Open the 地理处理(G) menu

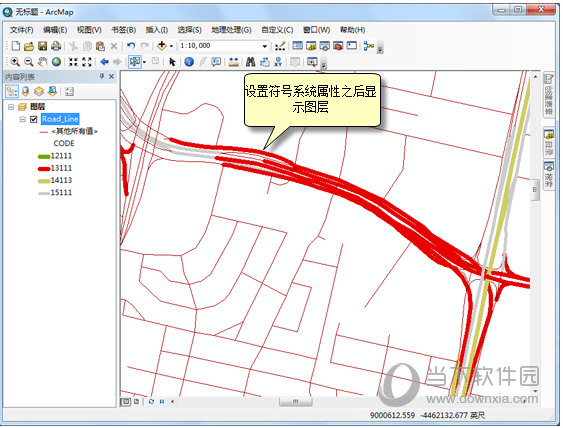point(231,30)
